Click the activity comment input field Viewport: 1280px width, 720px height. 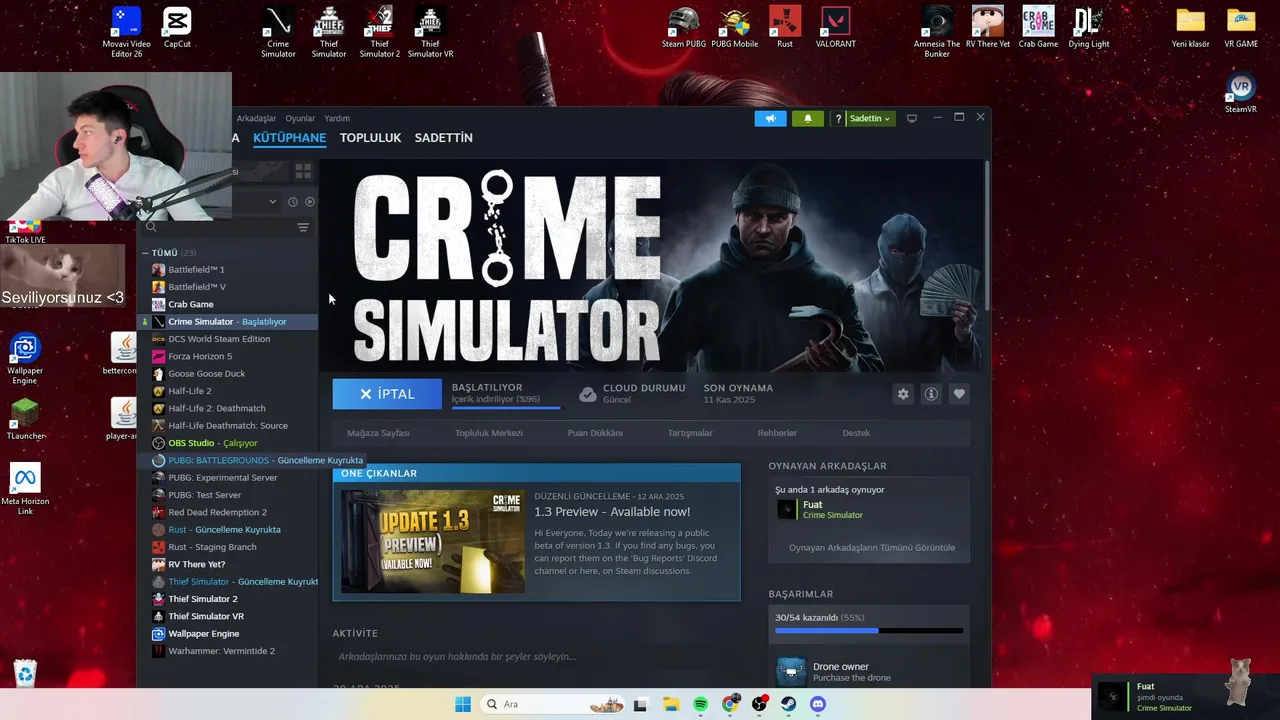coord(535,657)
